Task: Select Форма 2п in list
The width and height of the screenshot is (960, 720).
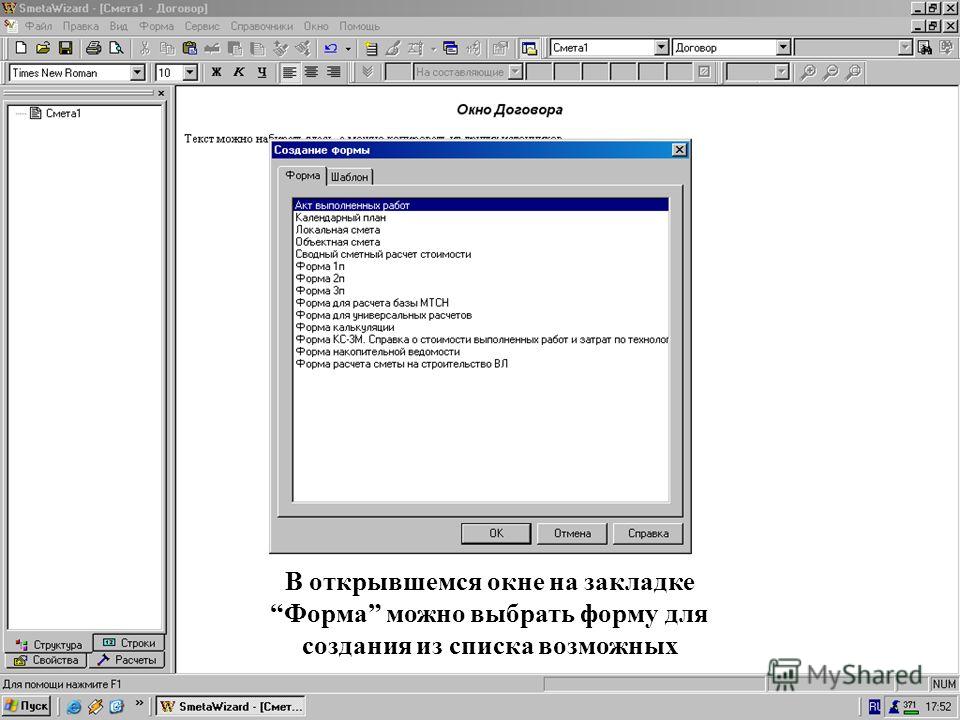Action: 481,279
